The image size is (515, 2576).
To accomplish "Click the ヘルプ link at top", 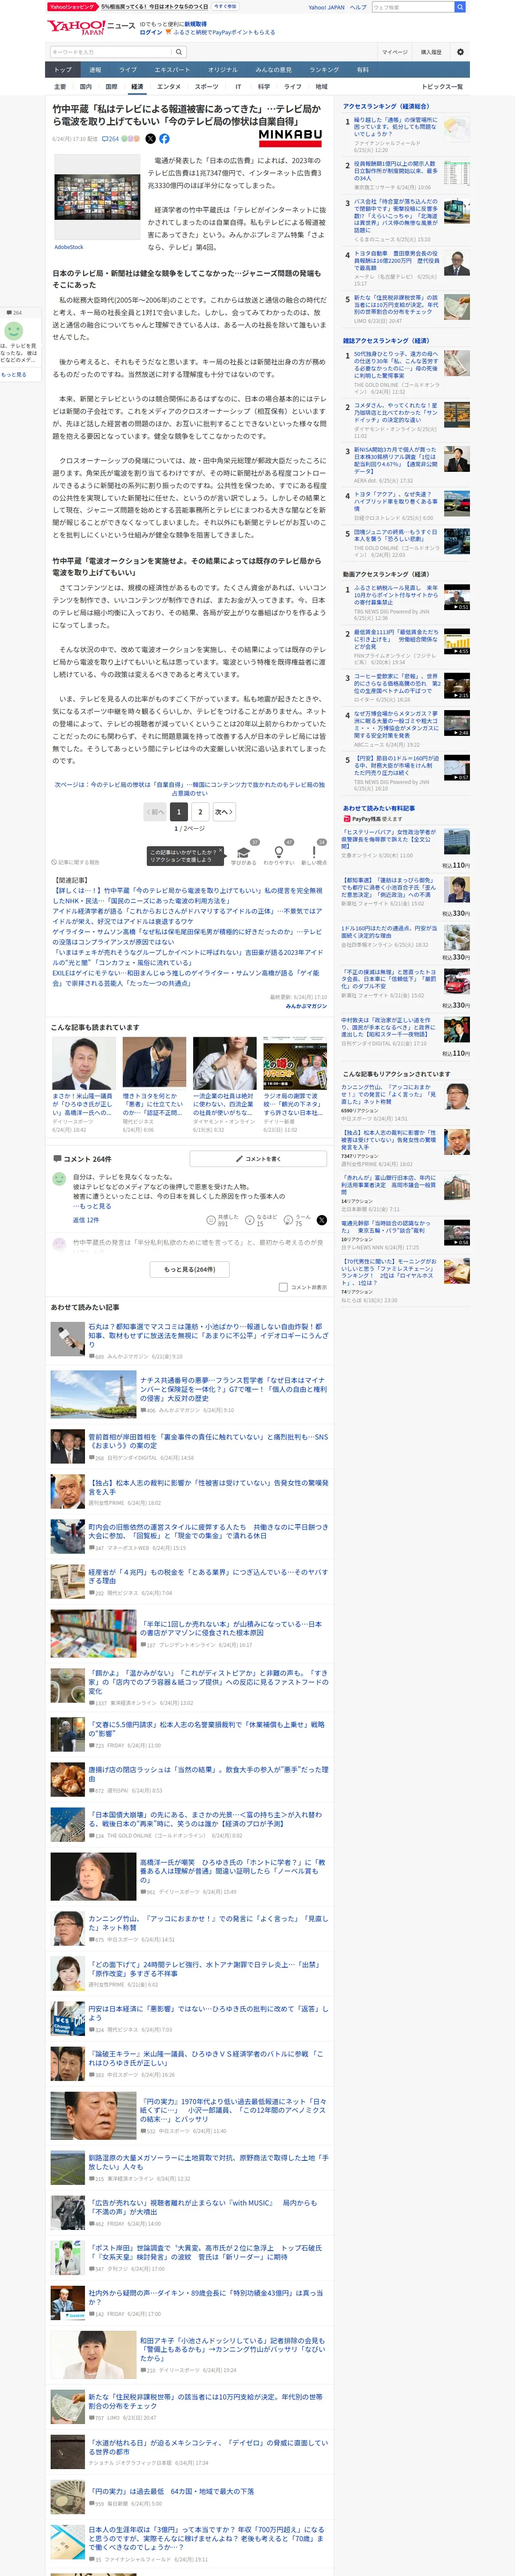I will [x=357, y=7].
